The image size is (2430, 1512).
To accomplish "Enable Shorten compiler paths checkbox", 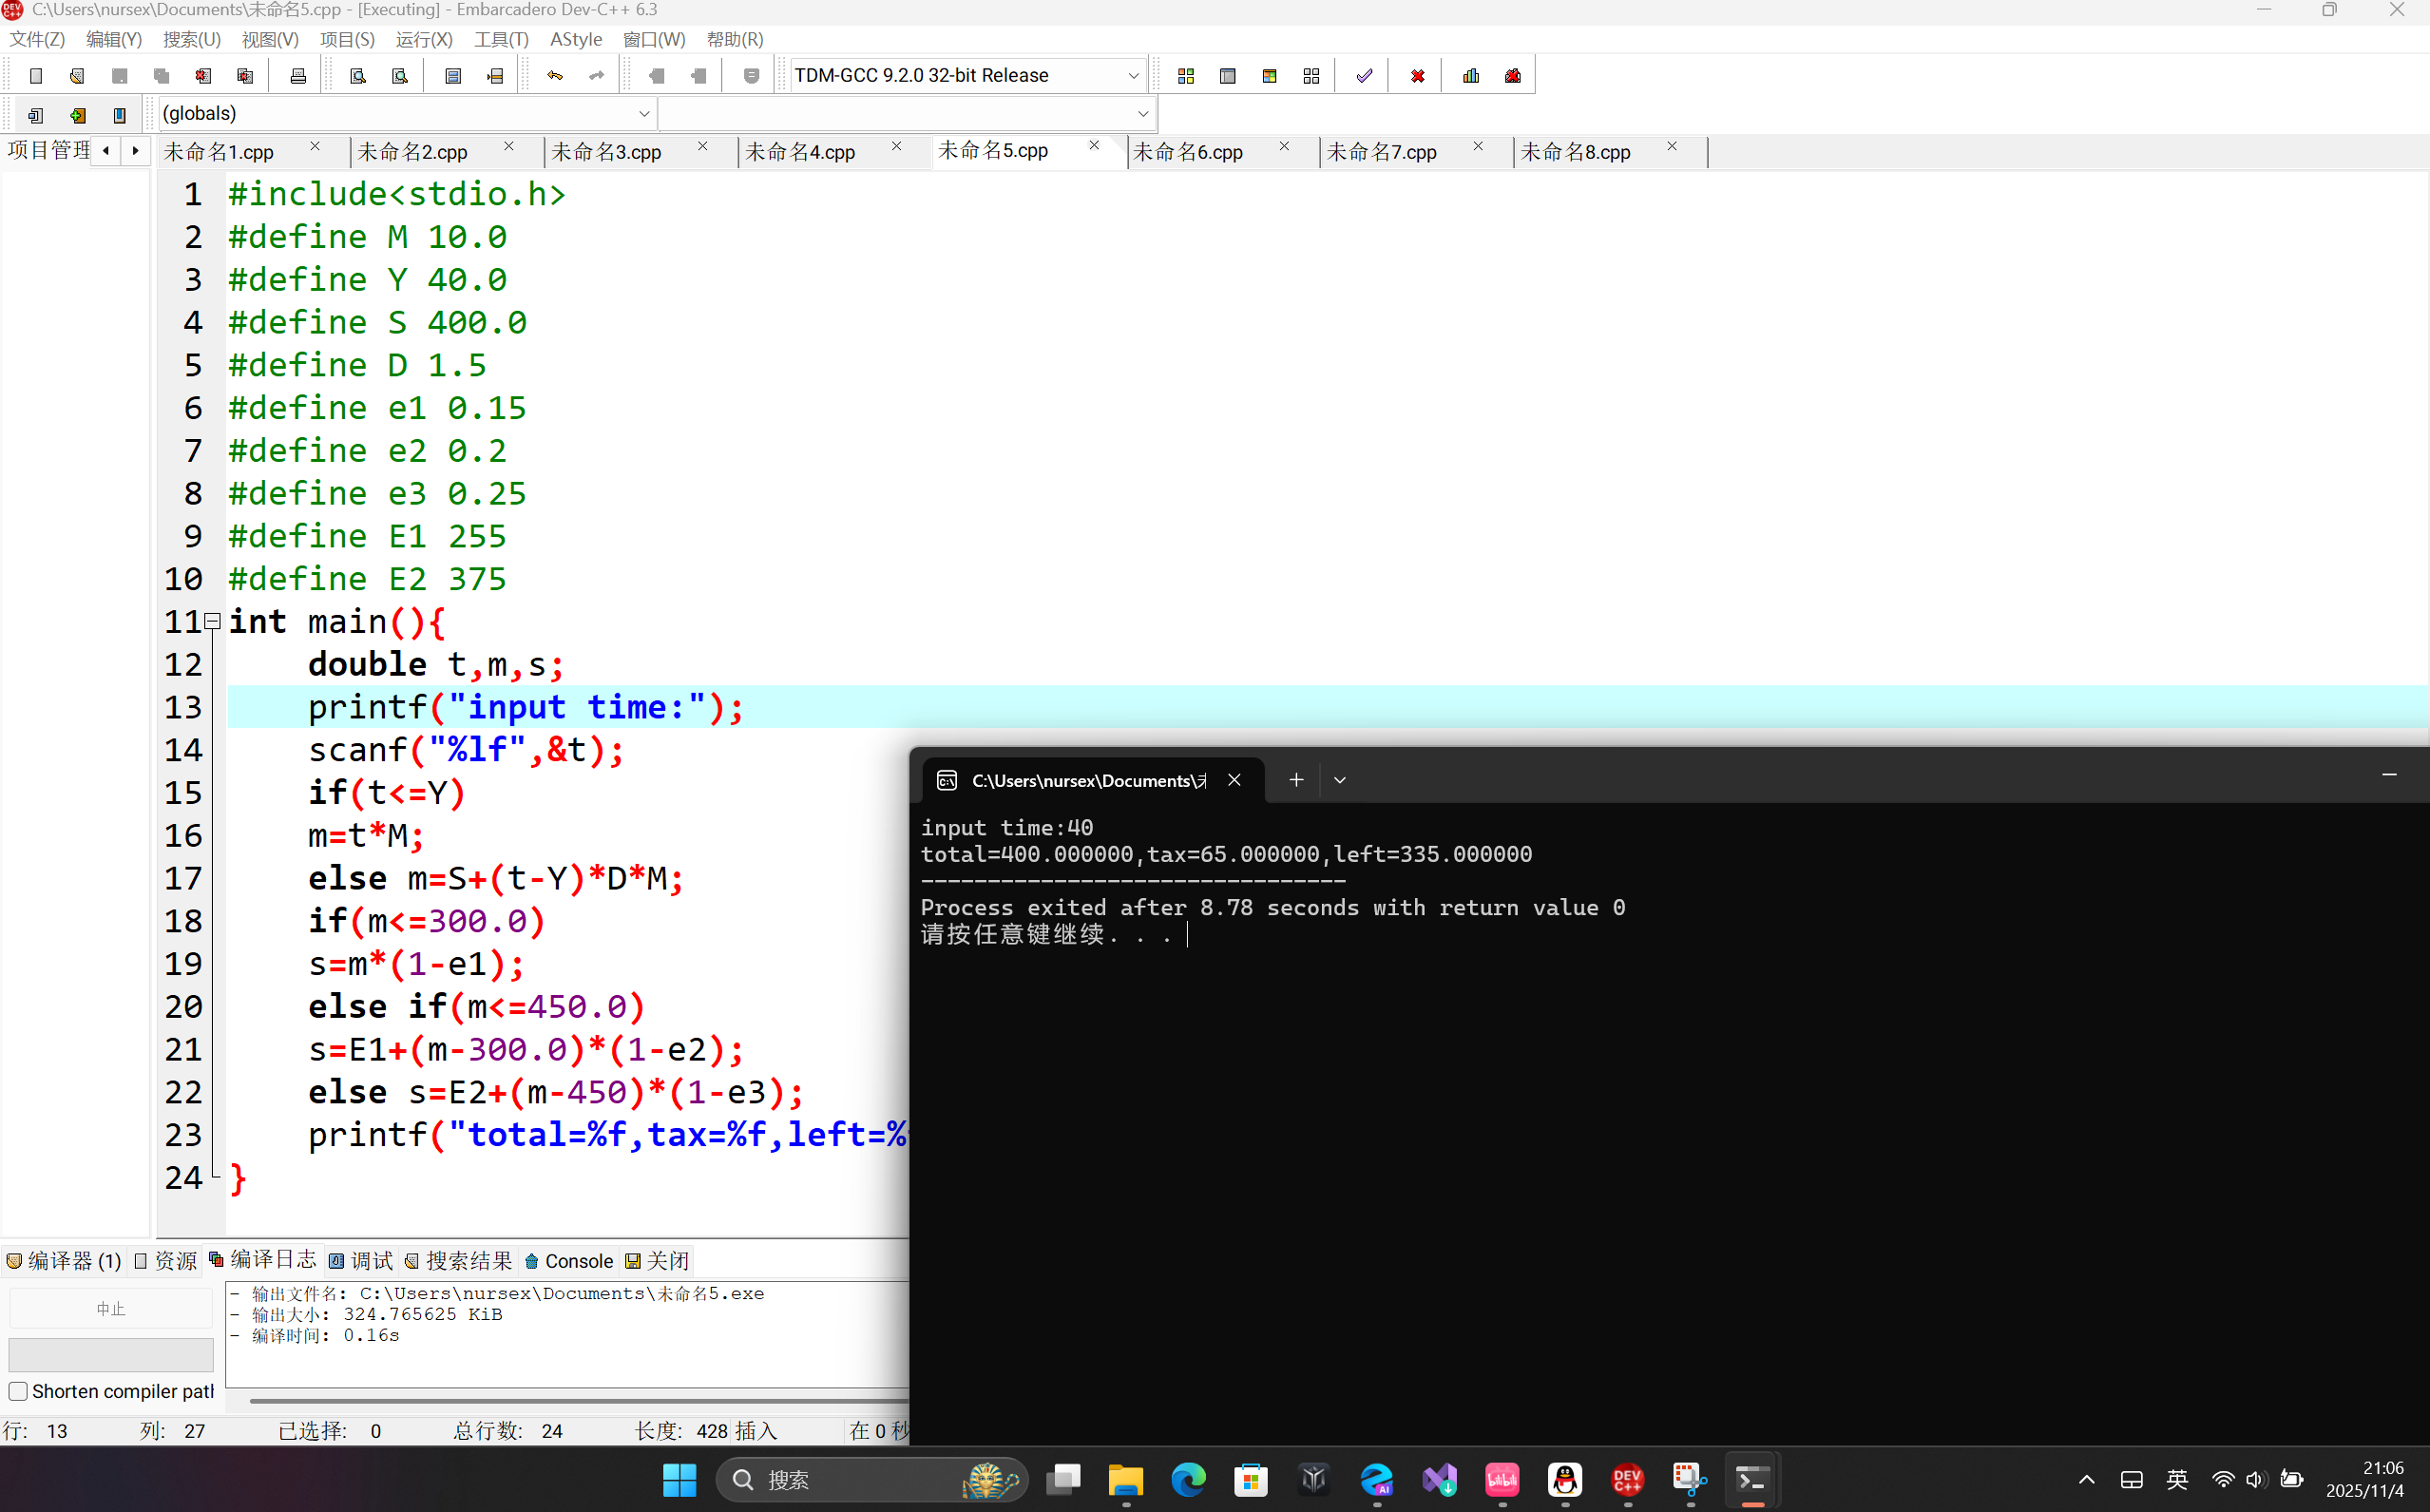I will [x=18, y=1391].
